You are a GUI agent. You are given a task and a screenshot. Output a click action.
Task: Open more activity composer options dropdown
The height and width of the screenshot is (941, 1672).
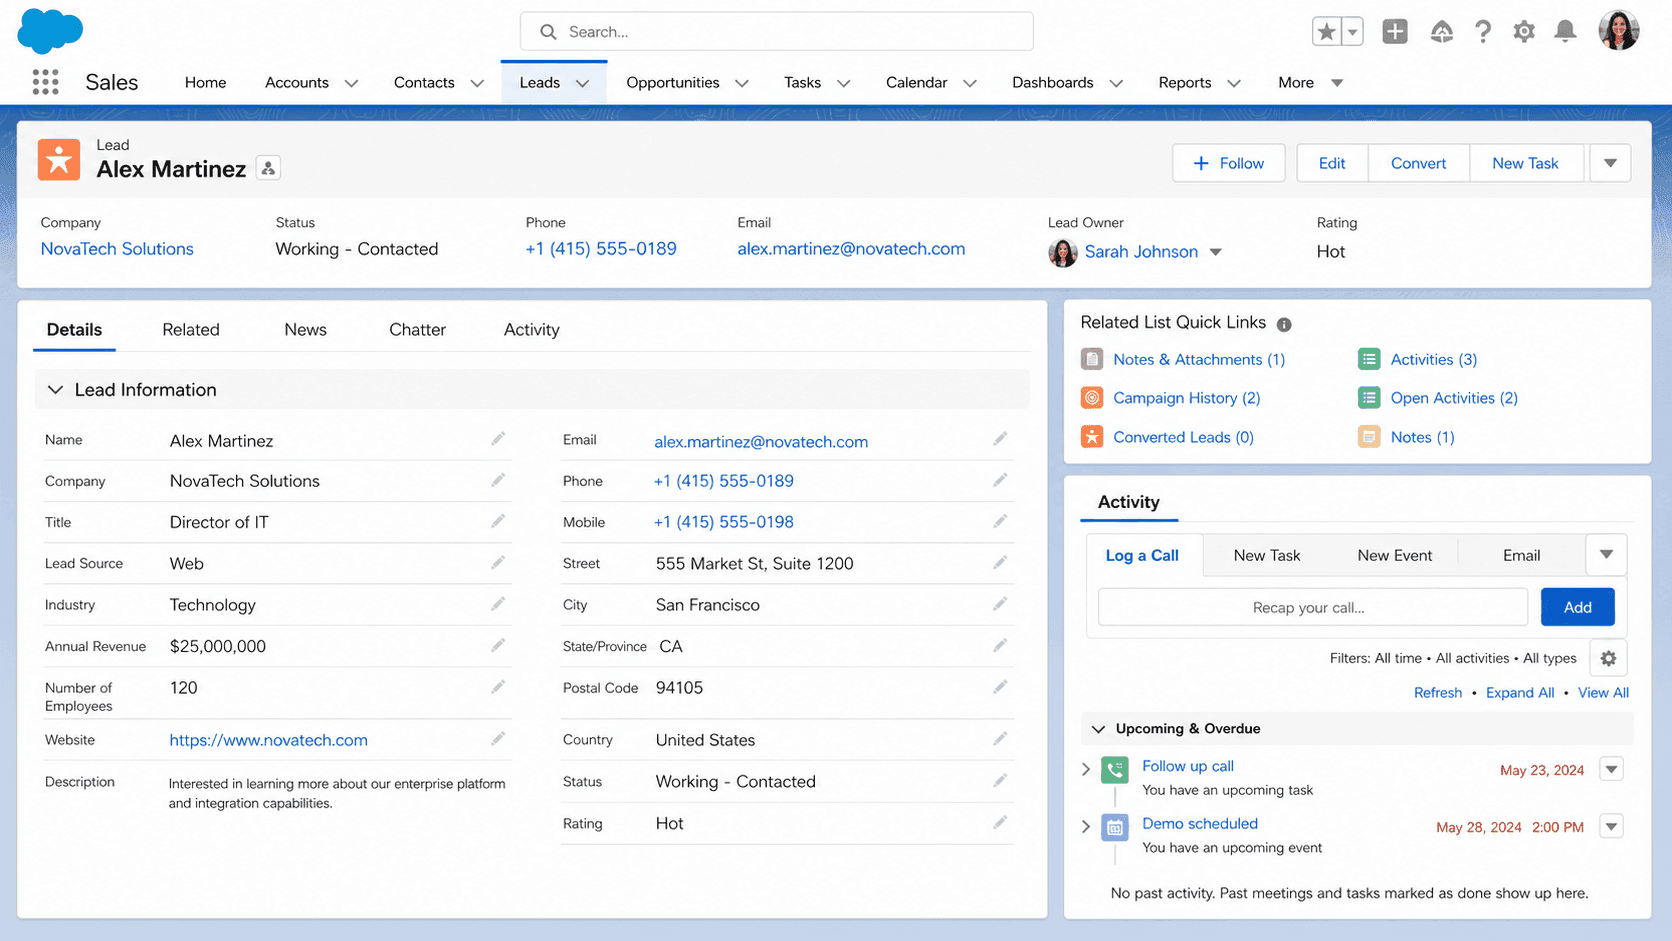coord(1606,555)
